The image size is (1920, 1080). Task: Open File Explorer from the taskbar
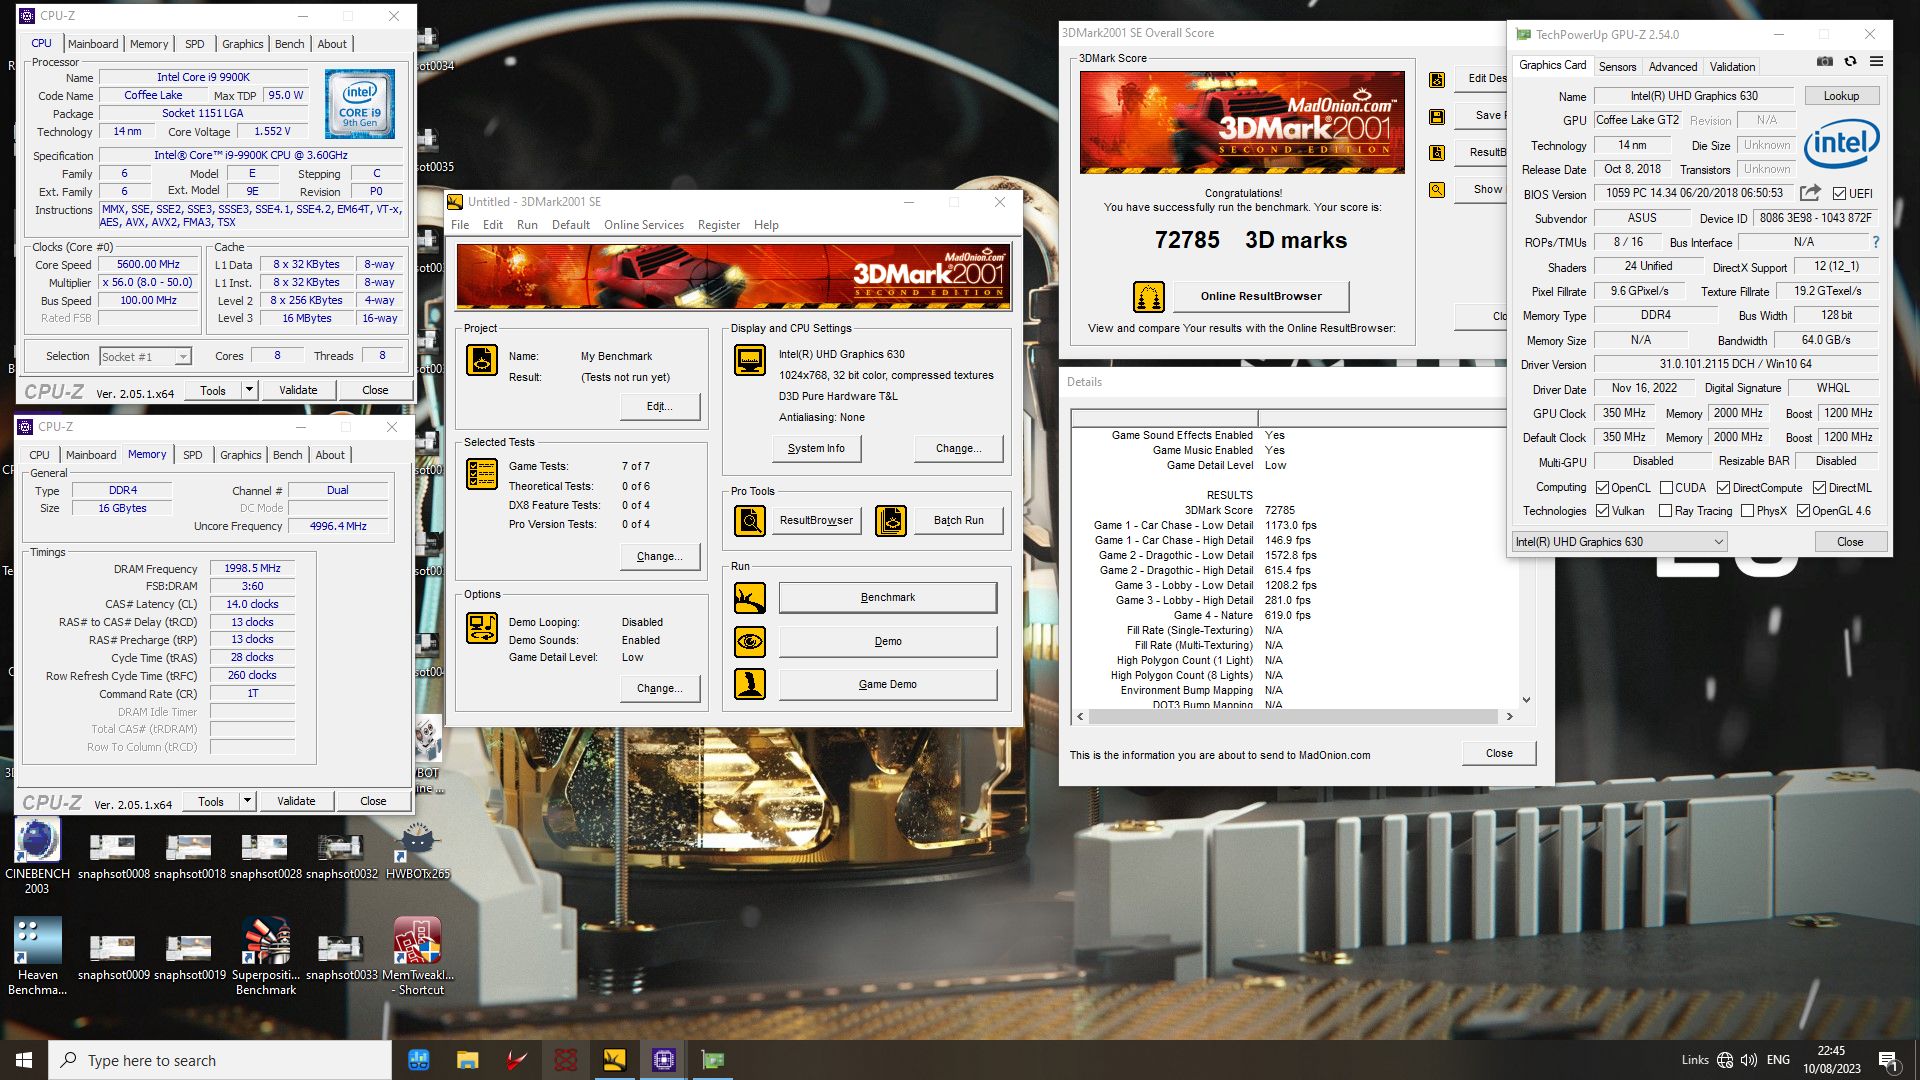click(x=467, y=1060)
